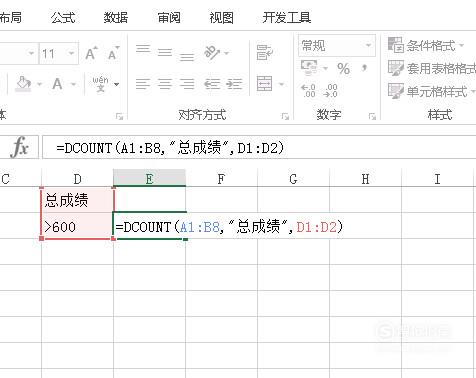This screenshot has width=476, height=378.
Task: Open 对齐方式 dialog launcher
Action: coord(285,116)
